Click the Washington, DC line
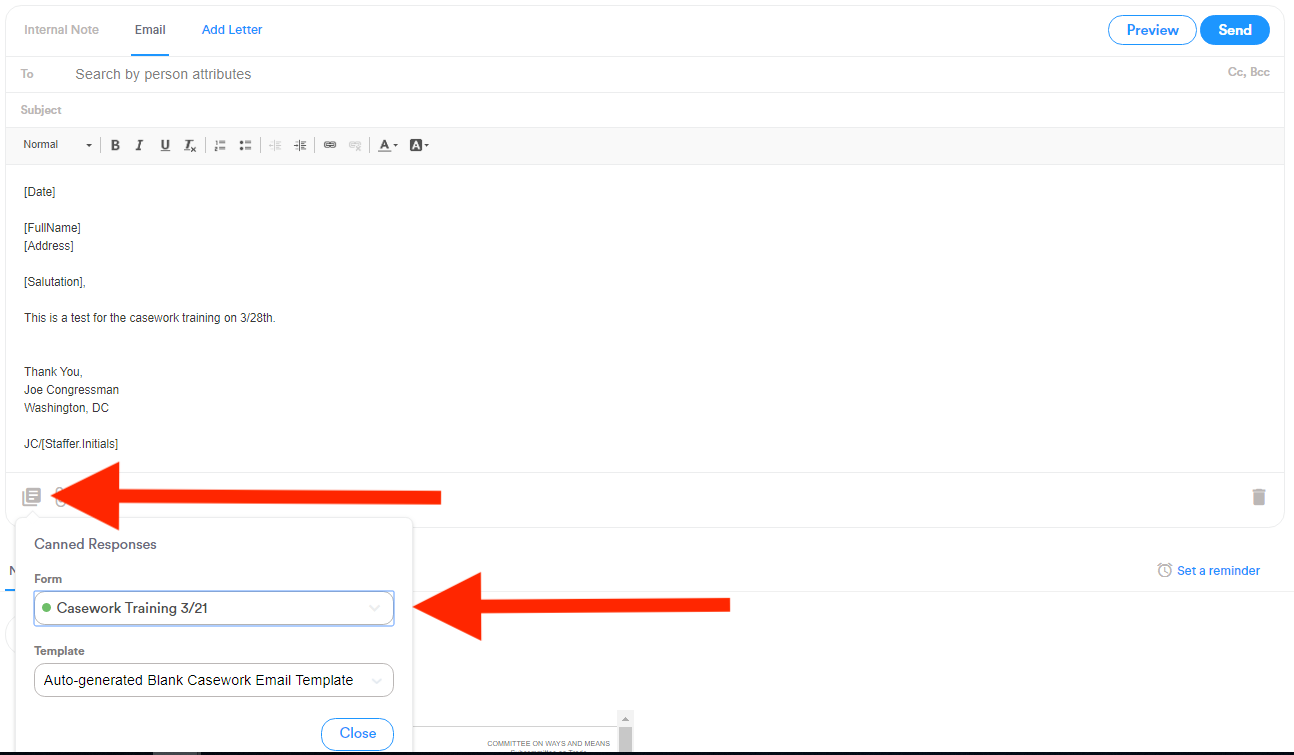The width and height of the screenshot is (1294, 755). coord(67,408)
